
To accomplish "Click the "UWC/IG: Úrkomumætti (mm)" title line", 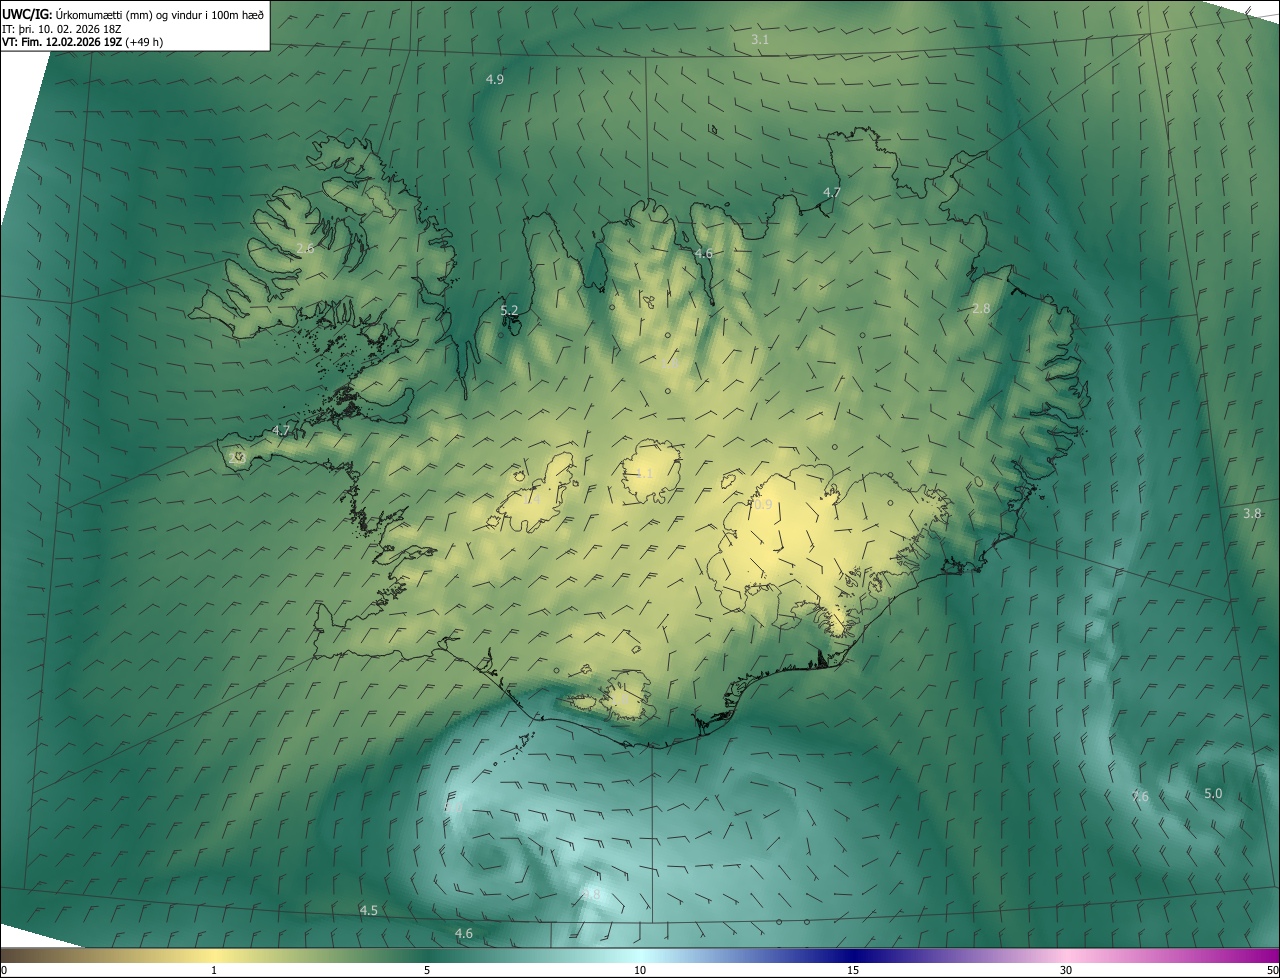I will (x=133, y=13).
